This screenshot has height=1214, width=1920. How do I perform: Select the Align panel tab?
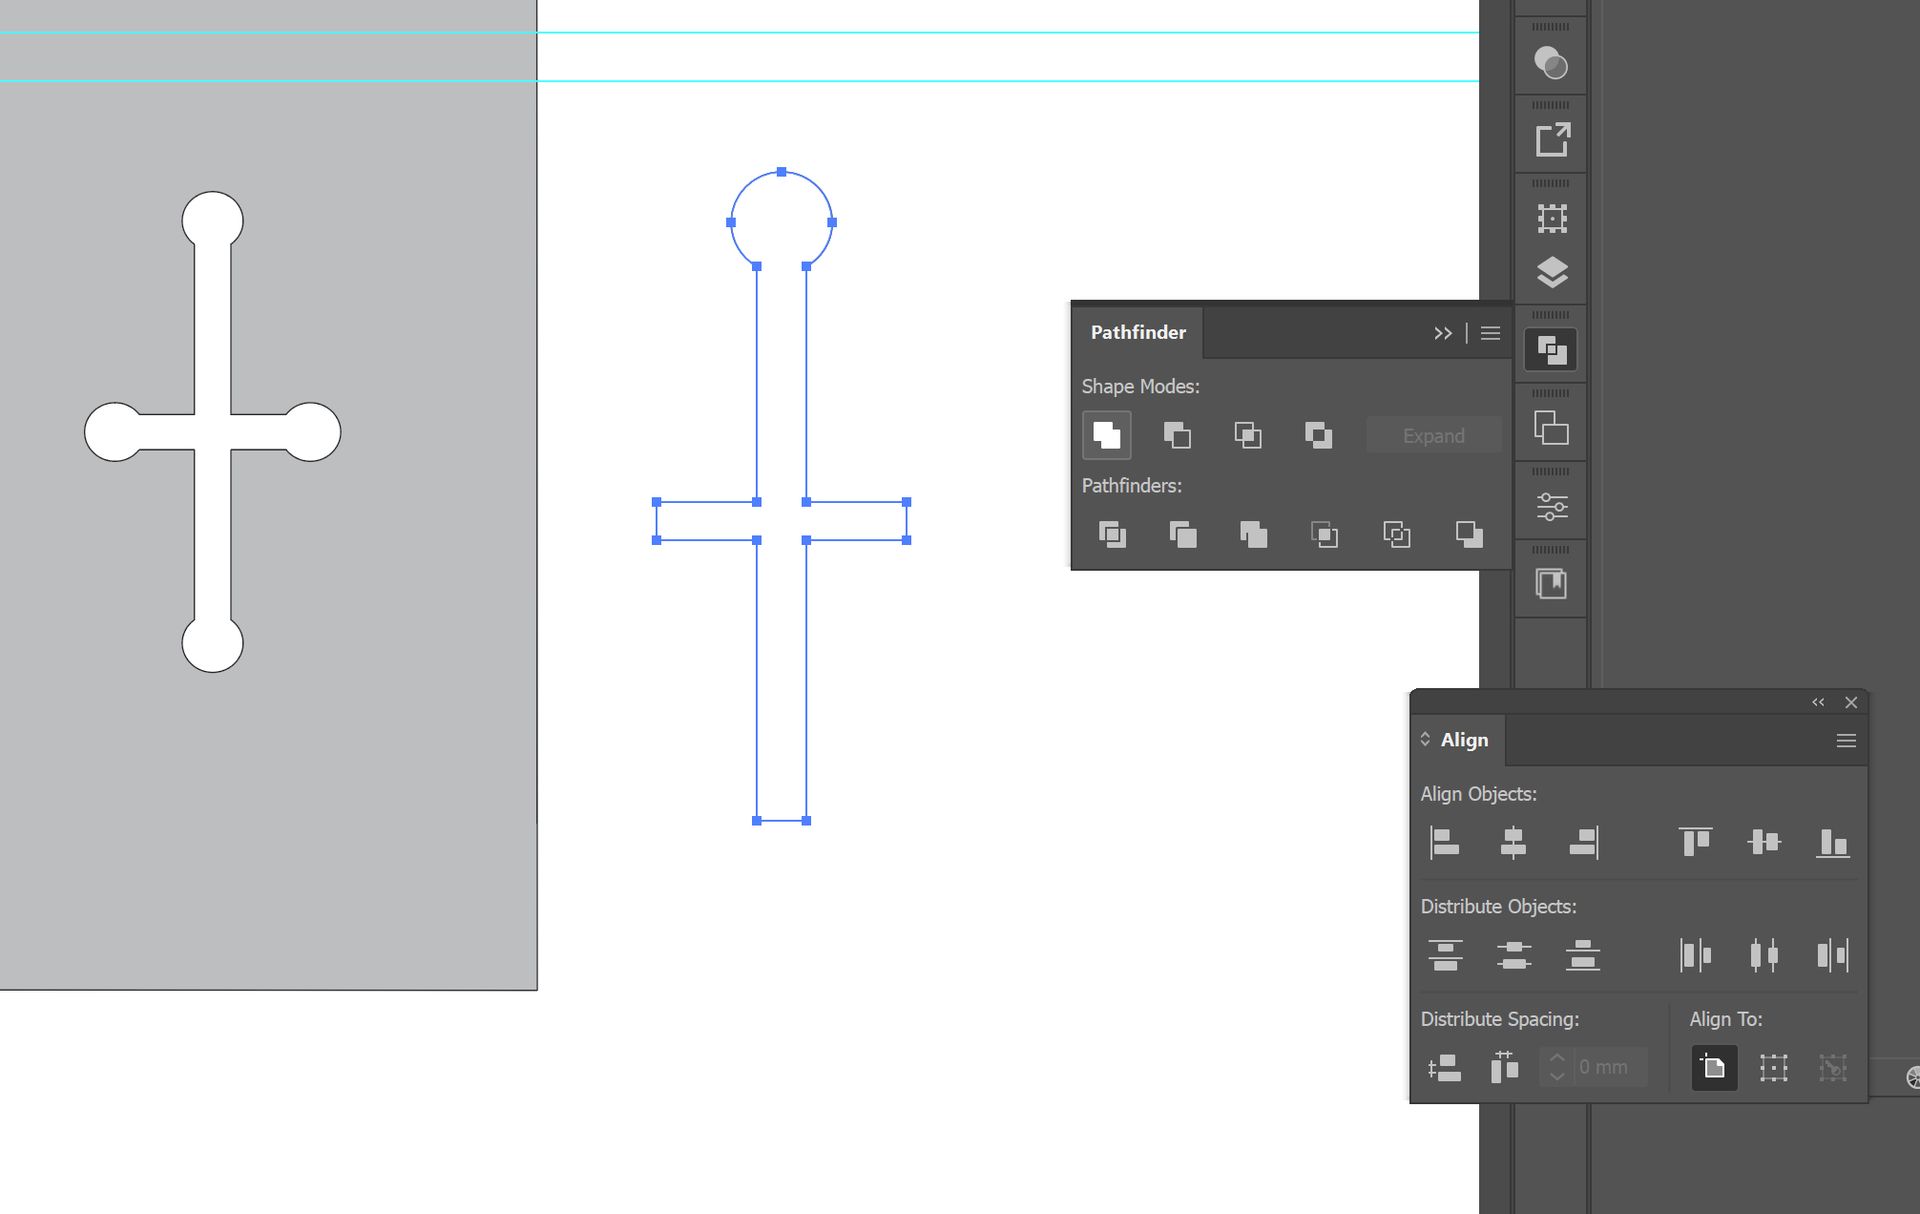point(1464,740)
